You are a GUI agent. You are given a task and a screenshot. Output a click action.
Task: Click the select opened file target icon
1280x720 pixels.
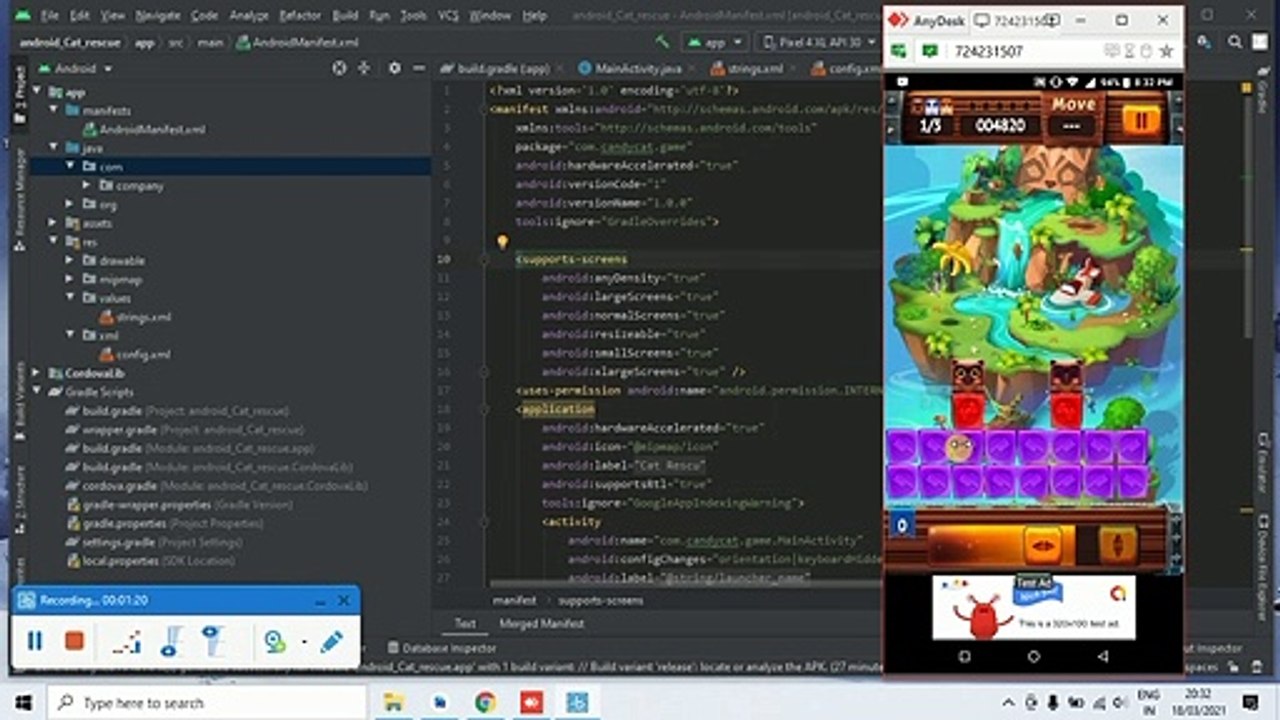339,68
